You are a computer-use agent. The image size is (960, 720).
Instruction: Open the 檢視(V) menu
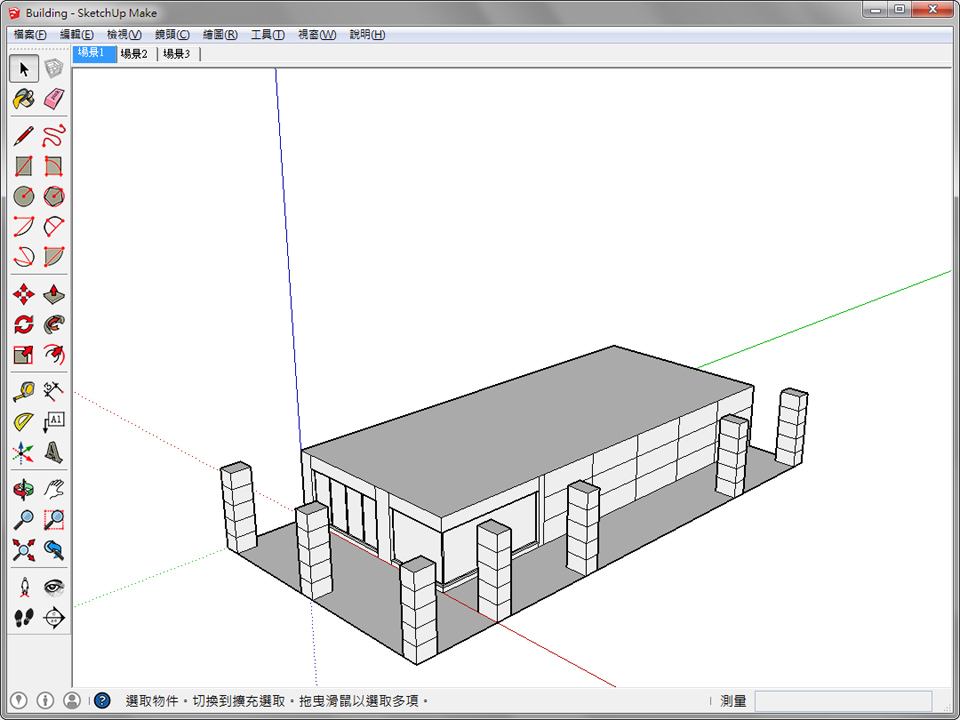click(x=124, y=35)
